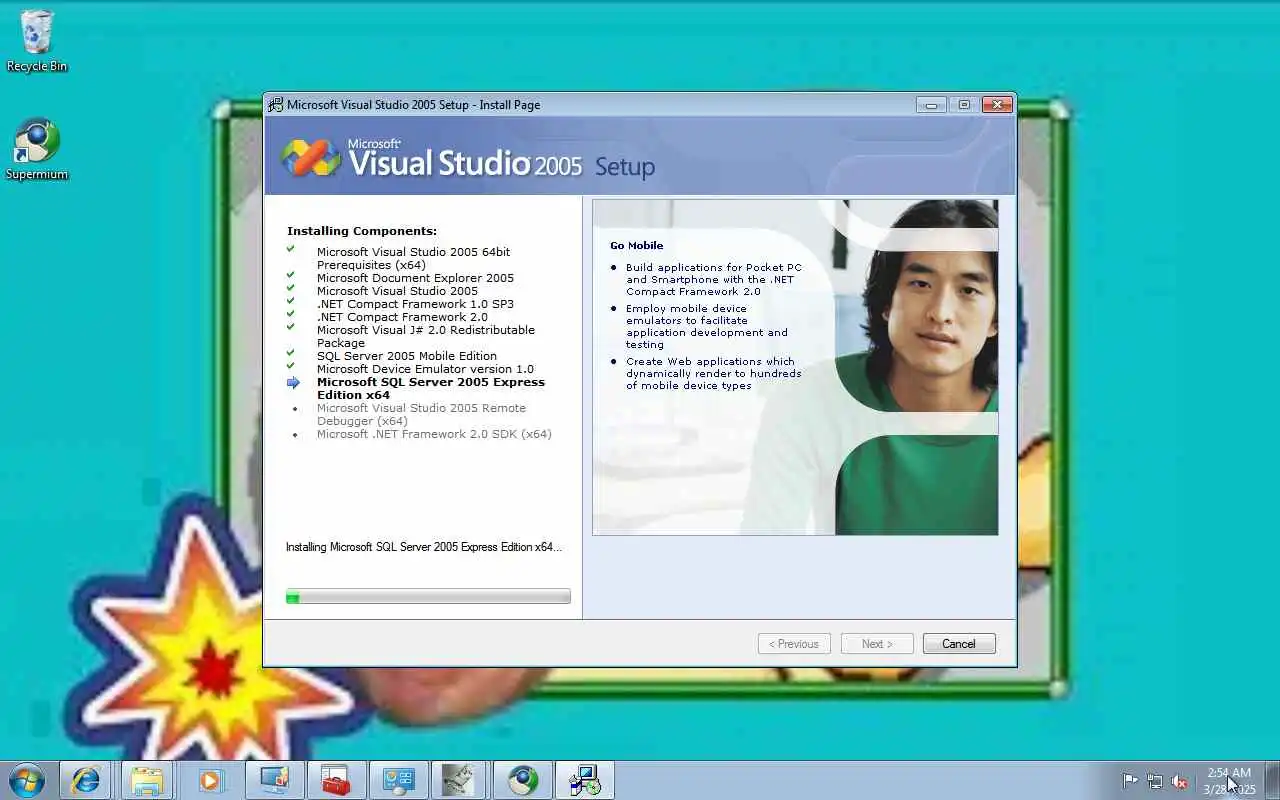The image size is (1280, 800).
Task: Open the clock and date display
Action: (x=1229, y=781)
